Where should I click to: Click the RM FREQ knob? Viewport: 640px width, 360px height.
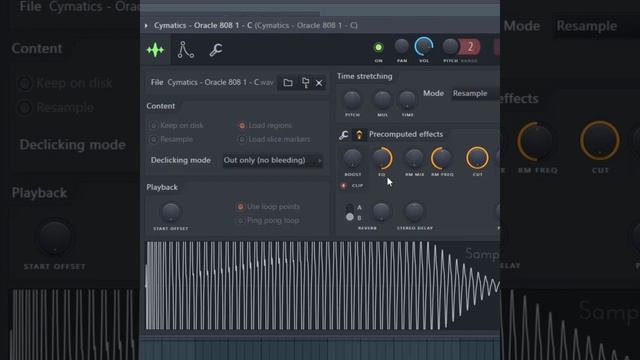pyautogui.click(x=442, y=158)
